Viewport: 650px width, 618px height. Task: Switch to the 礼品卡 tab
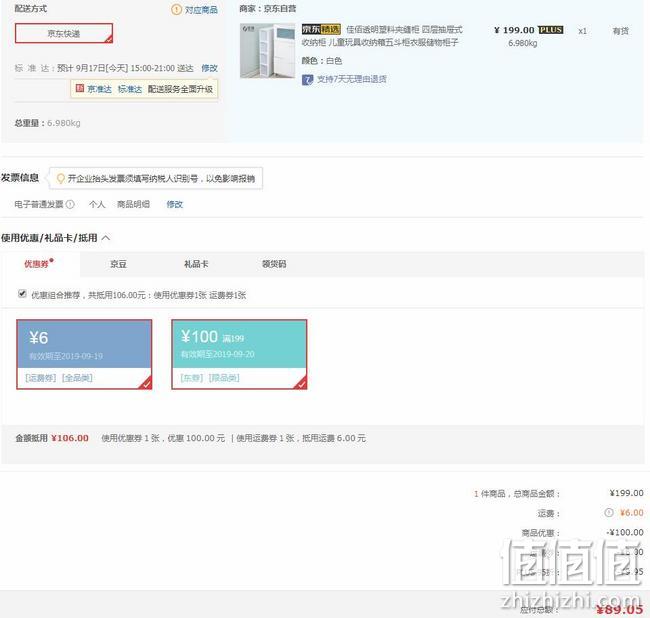coord(196,264)
